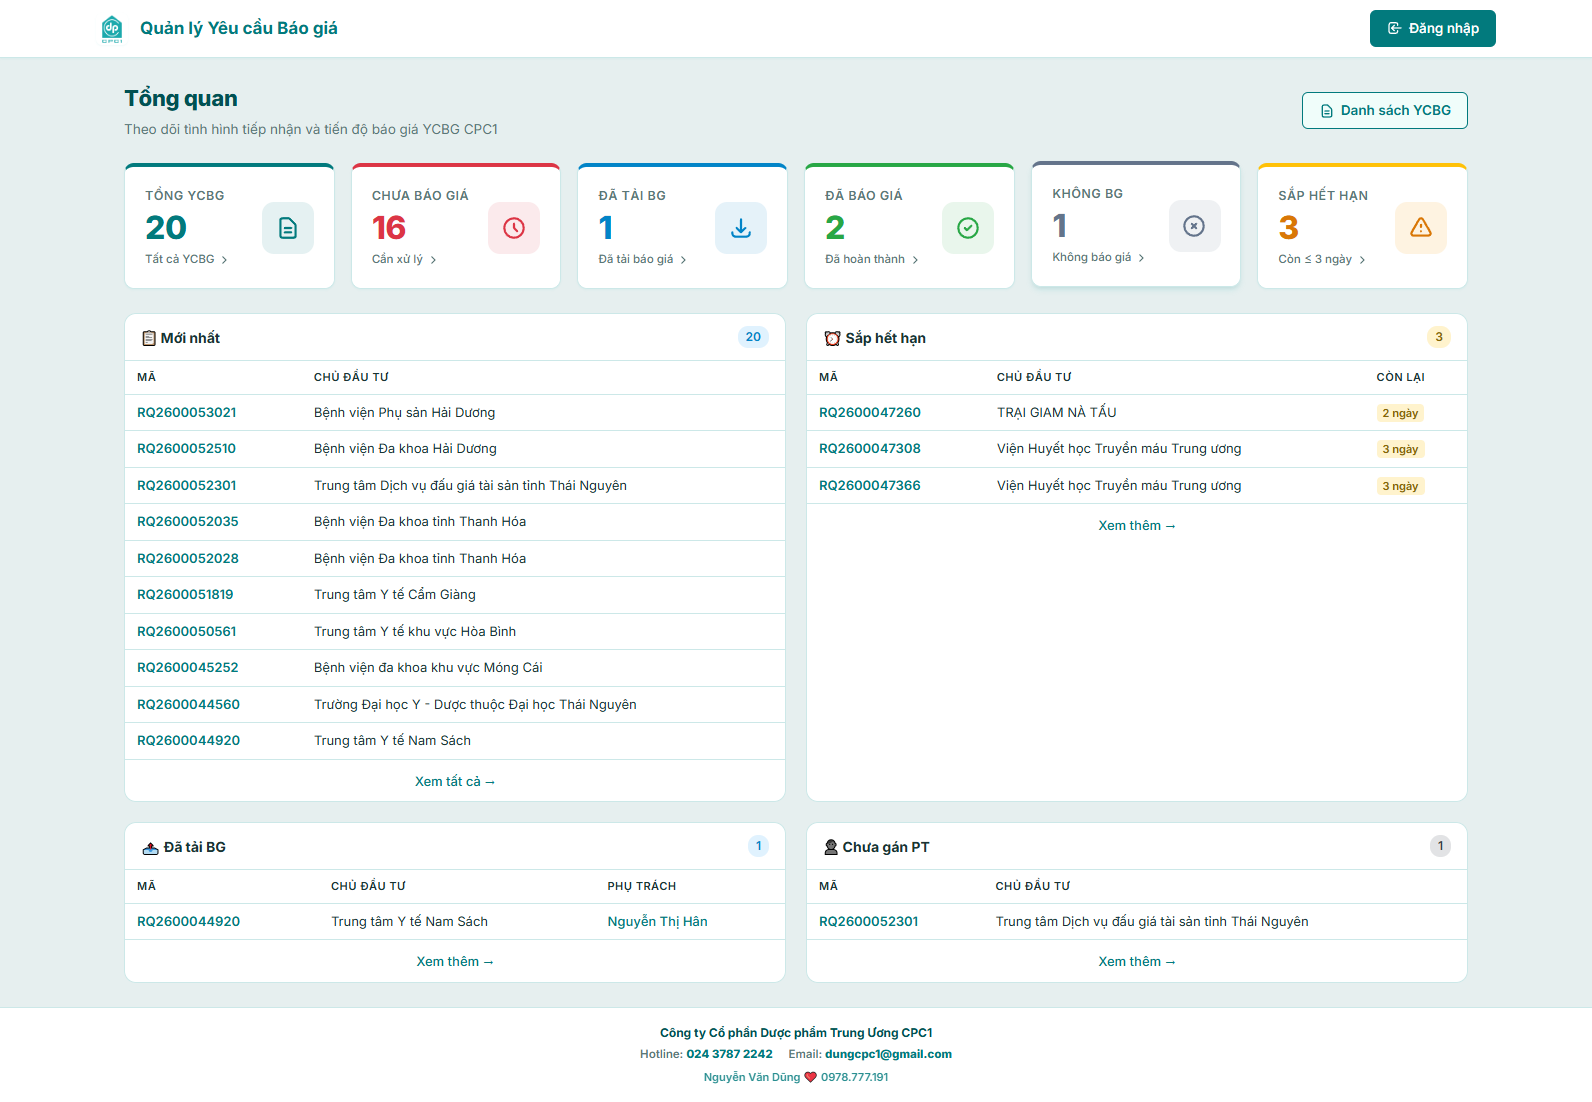Click the count badge 20 in Mới nhất header

(753, 337)
